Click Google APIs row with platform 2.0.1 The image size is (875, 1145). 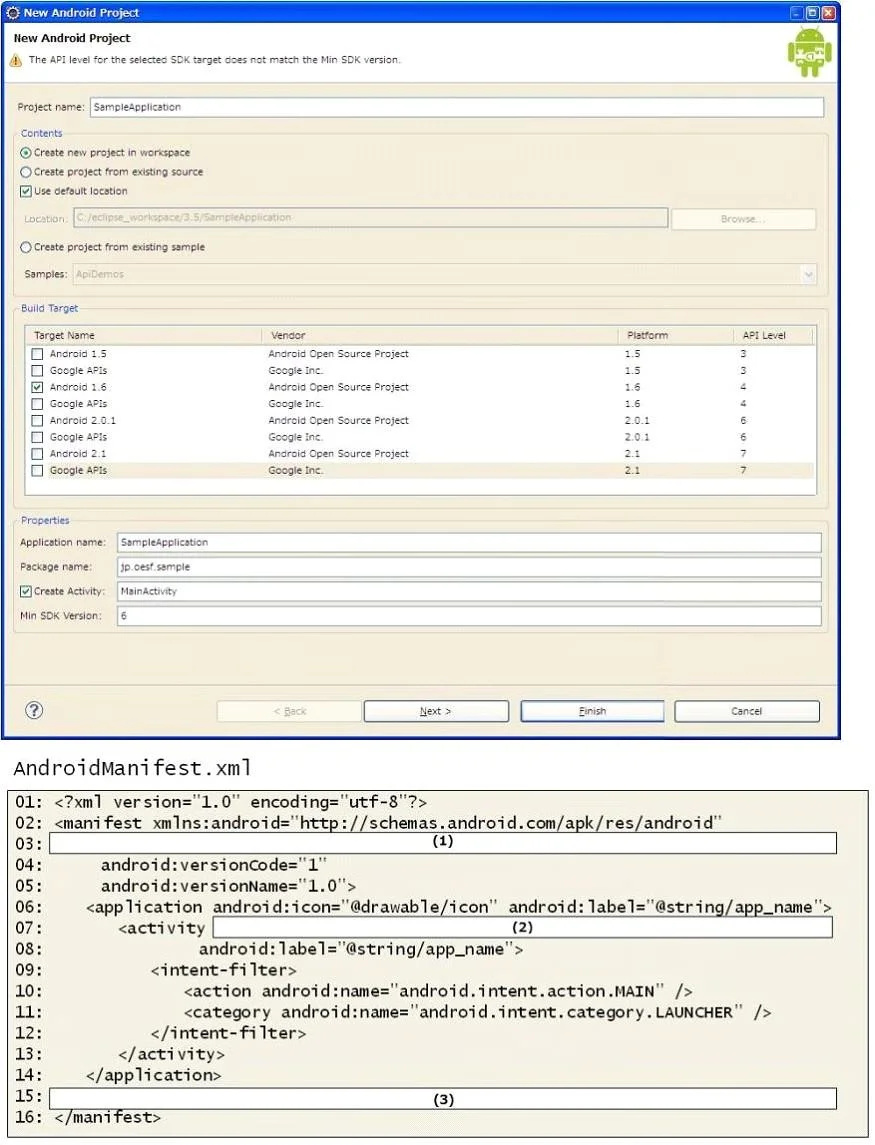(421, 437)
